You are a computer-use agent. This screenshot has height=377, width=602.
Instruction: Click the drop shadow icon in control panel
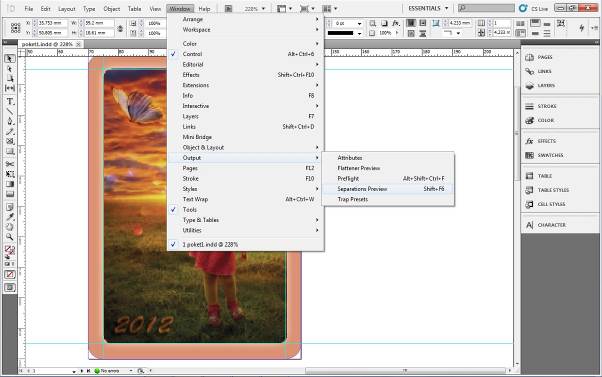(384, 23)
